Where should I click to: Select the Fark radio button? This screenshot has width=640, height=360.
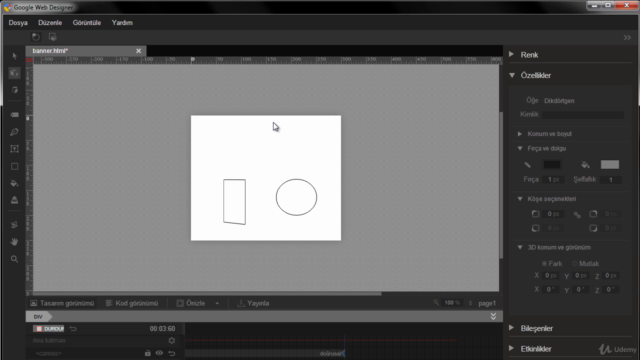coord(544,264)
